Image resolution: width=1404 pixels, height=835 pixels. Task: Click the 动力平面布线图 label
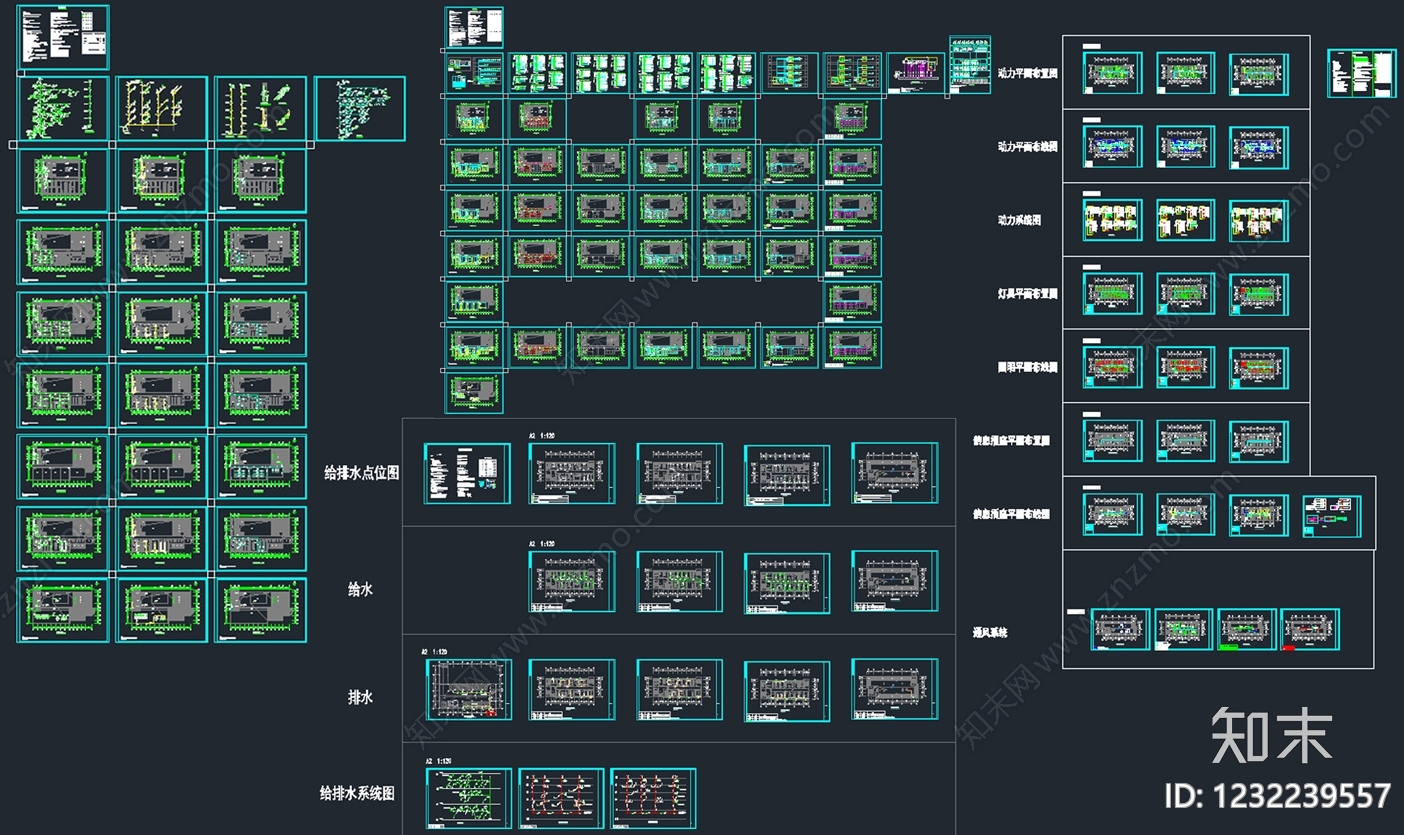(x=1027, y=146)
